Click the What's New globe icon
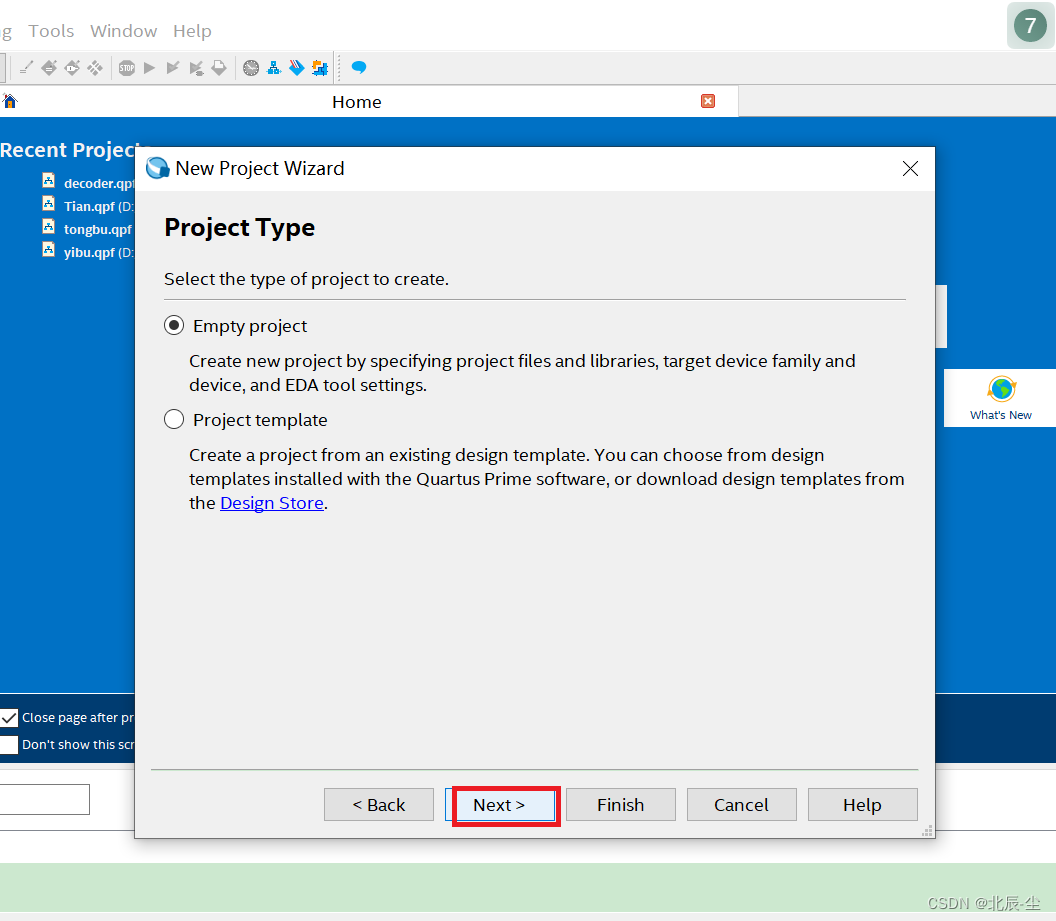The width and height of the screenshot is (1056, 921). click(1001, 390)
